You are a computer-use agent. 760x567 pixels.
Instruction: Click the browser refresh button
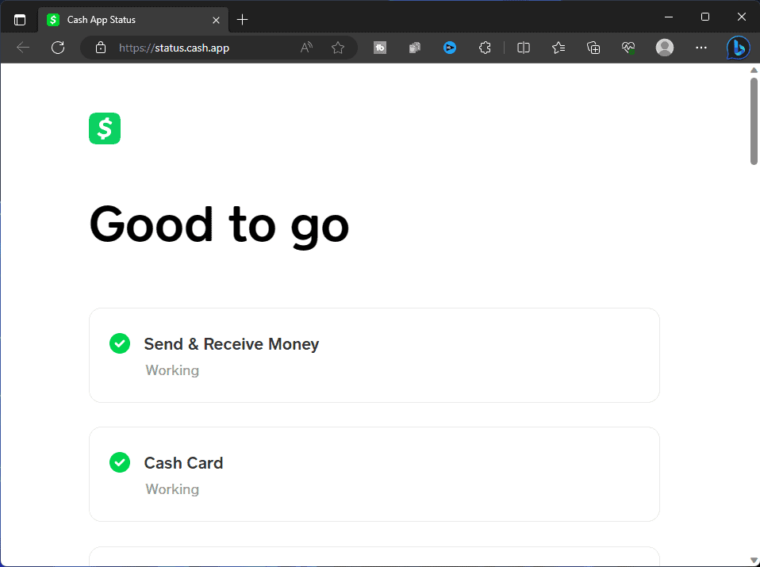pos(58,47)
